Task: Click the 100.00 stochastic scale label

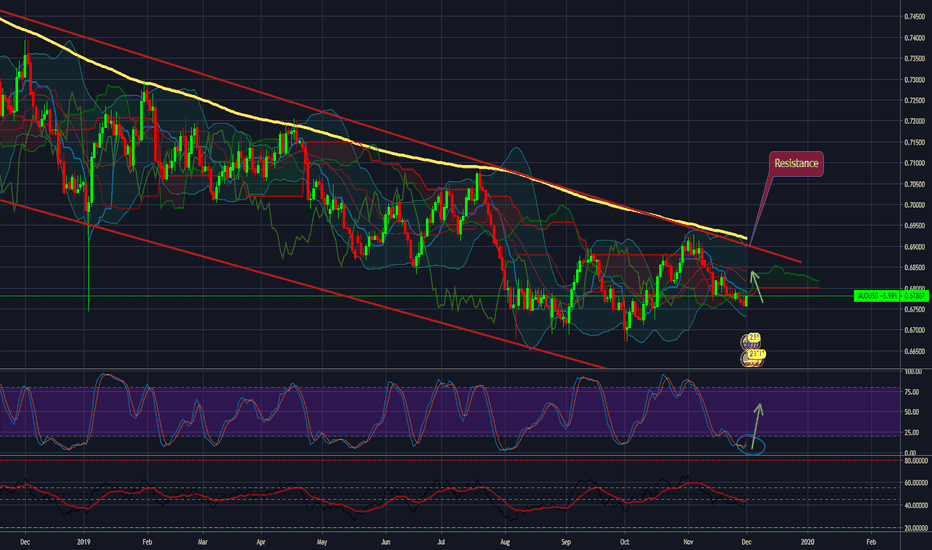Action: click(911, 371)
